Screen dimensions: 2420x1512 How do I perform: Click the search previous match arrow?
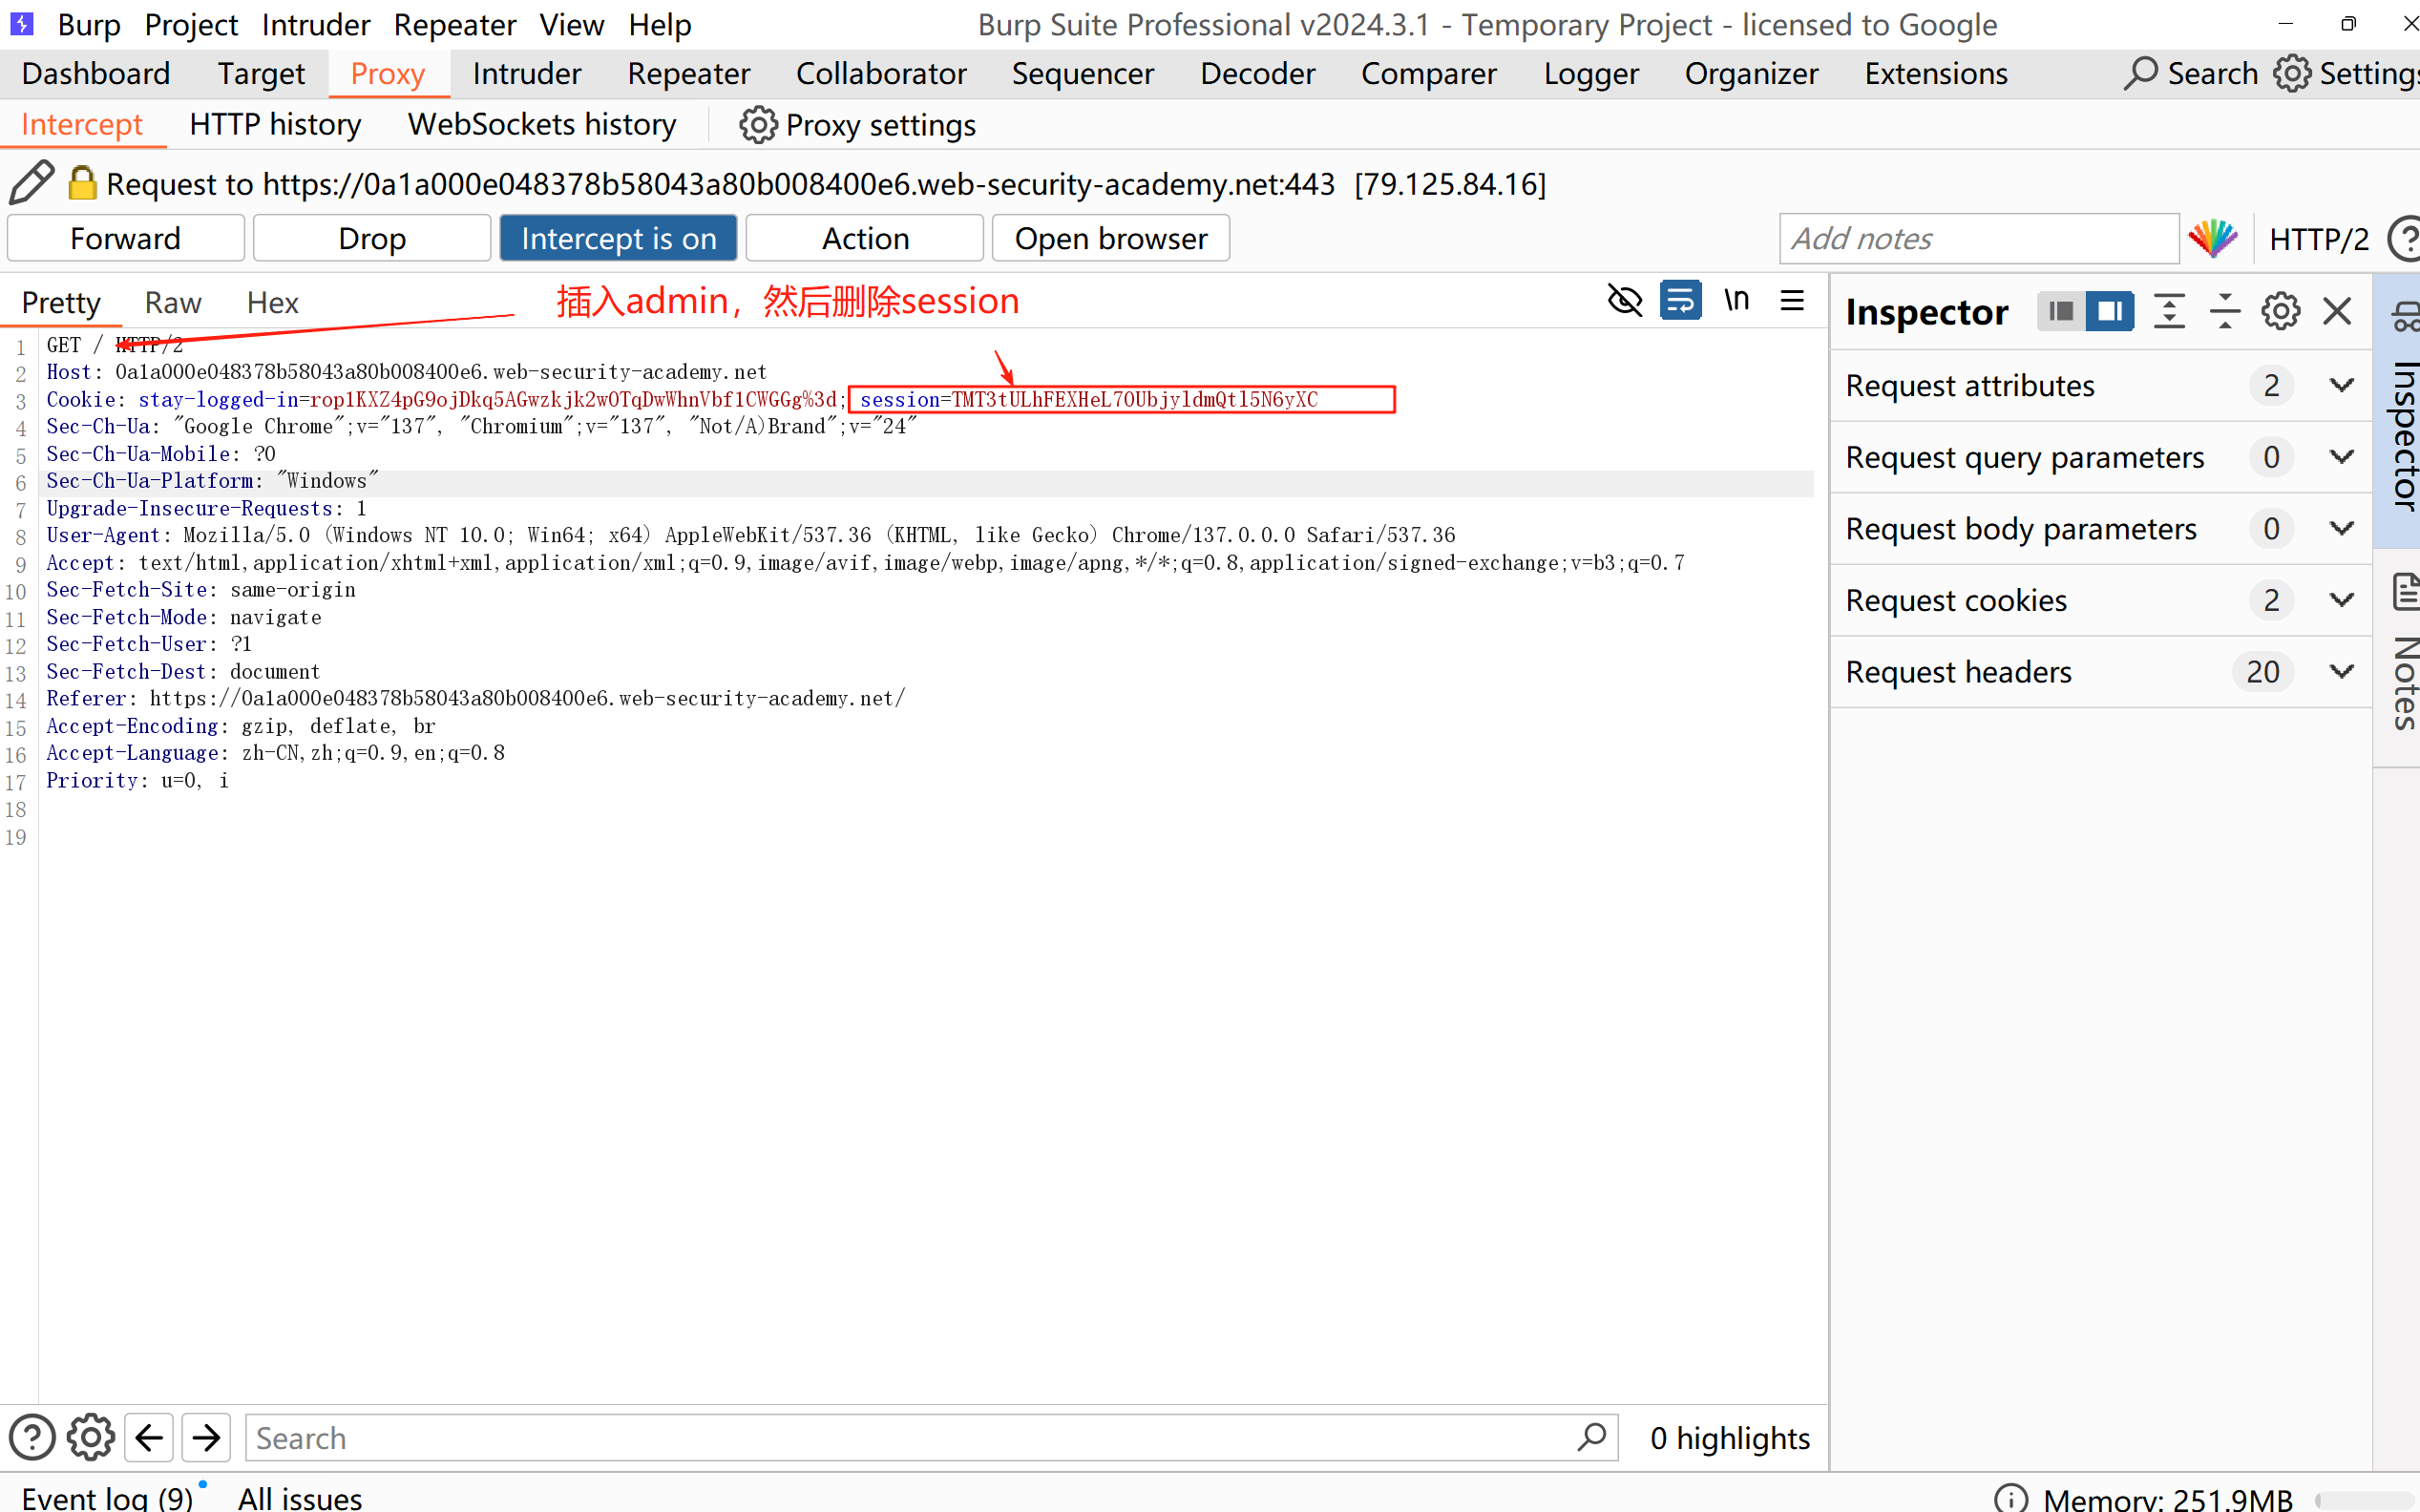[x=149, y=1438]
